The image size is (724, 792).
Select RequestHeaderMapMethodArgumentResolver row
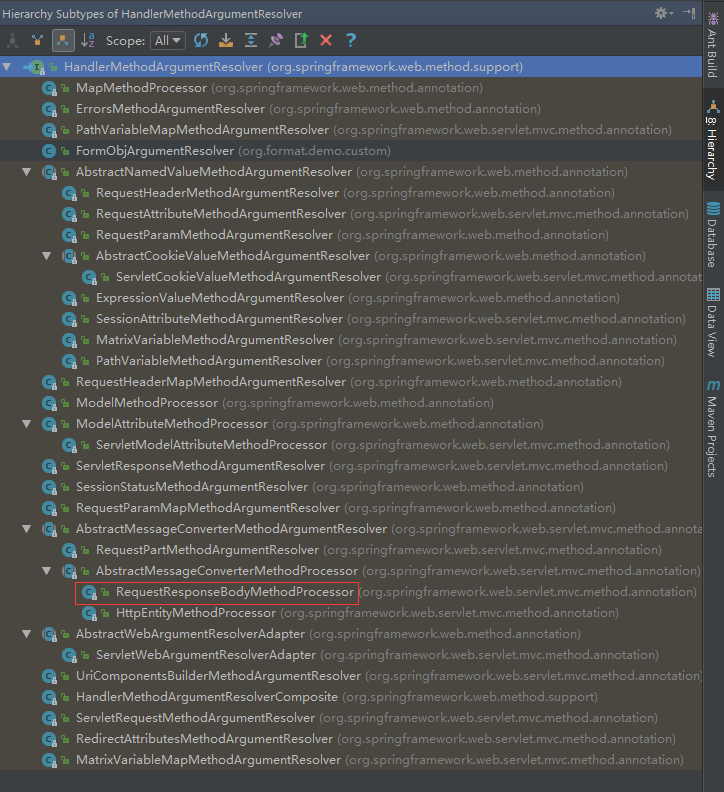(x=351, y=382)
